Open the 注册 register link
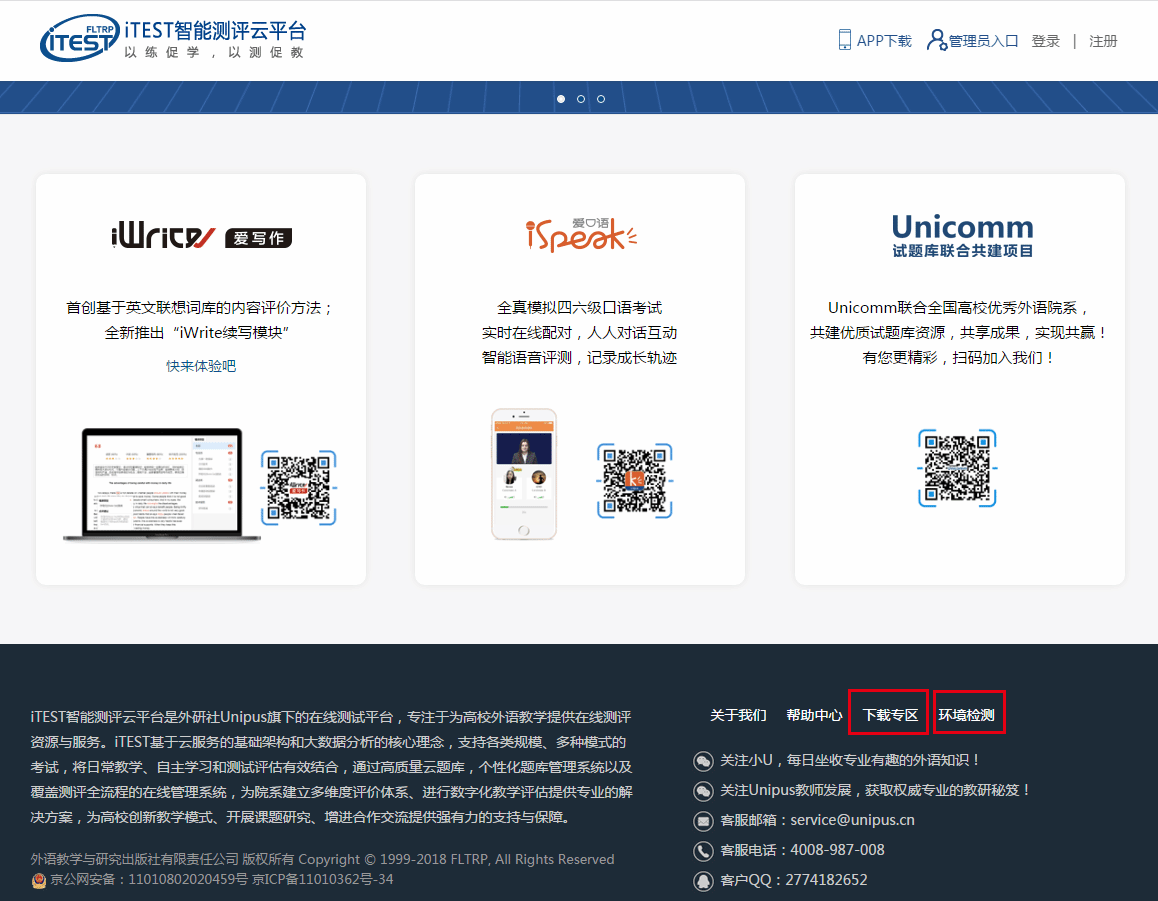 click(1103, 41)
